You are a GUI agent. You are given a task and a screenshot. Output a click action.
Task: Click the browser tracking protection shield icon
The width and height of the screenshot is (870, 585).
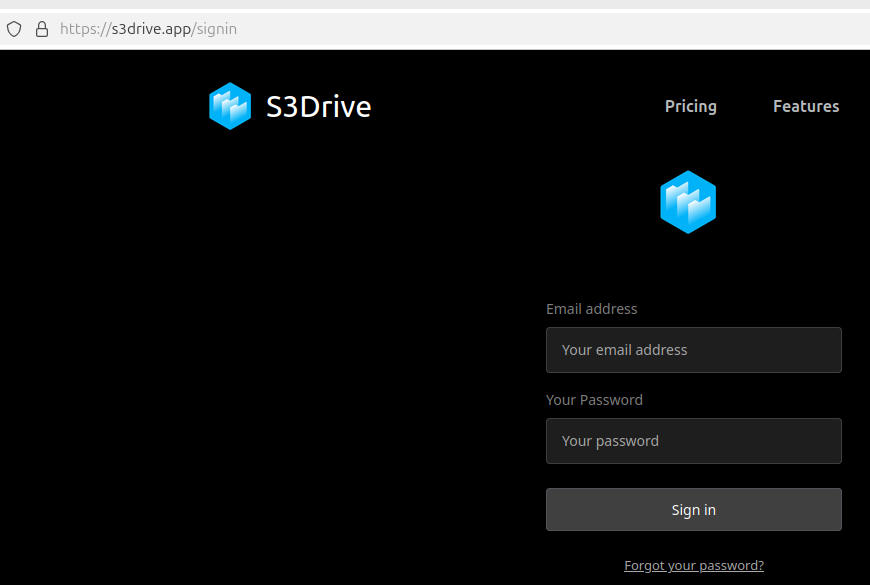pos(14,29)
